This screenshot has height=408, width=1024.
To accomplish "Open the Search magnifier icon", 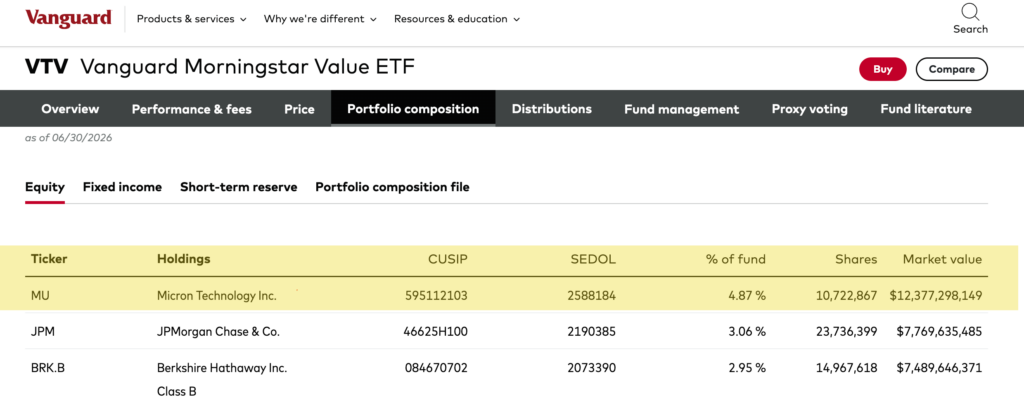I will click(970, 12).
